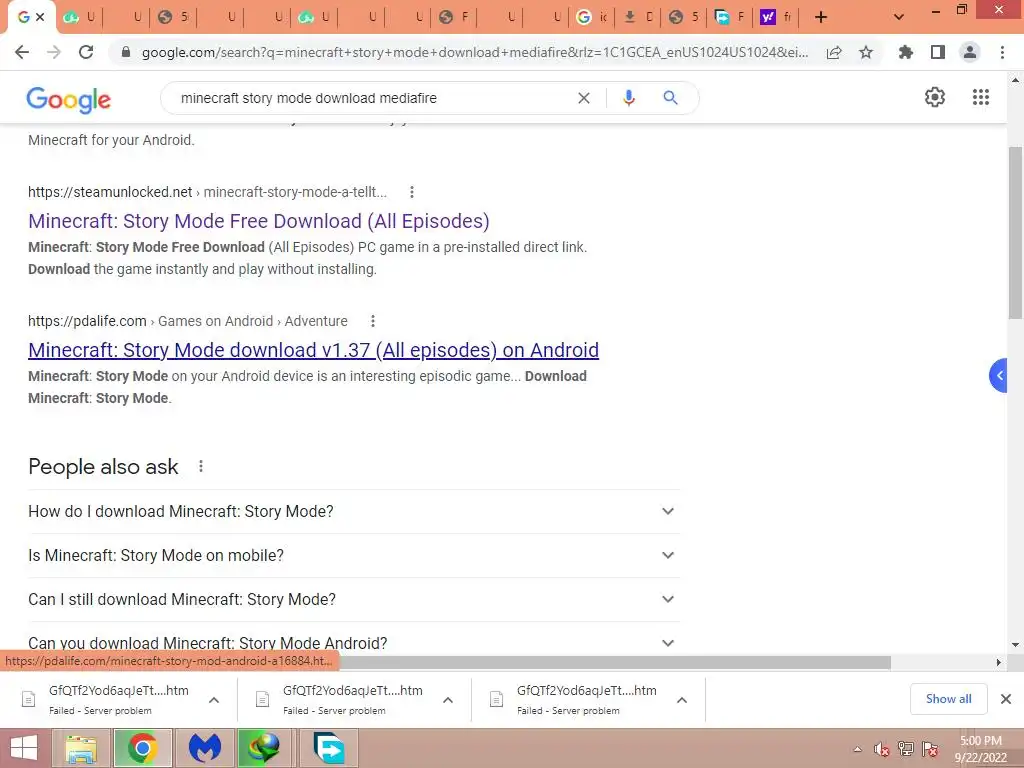Go back to the previous page

[22, 52]
